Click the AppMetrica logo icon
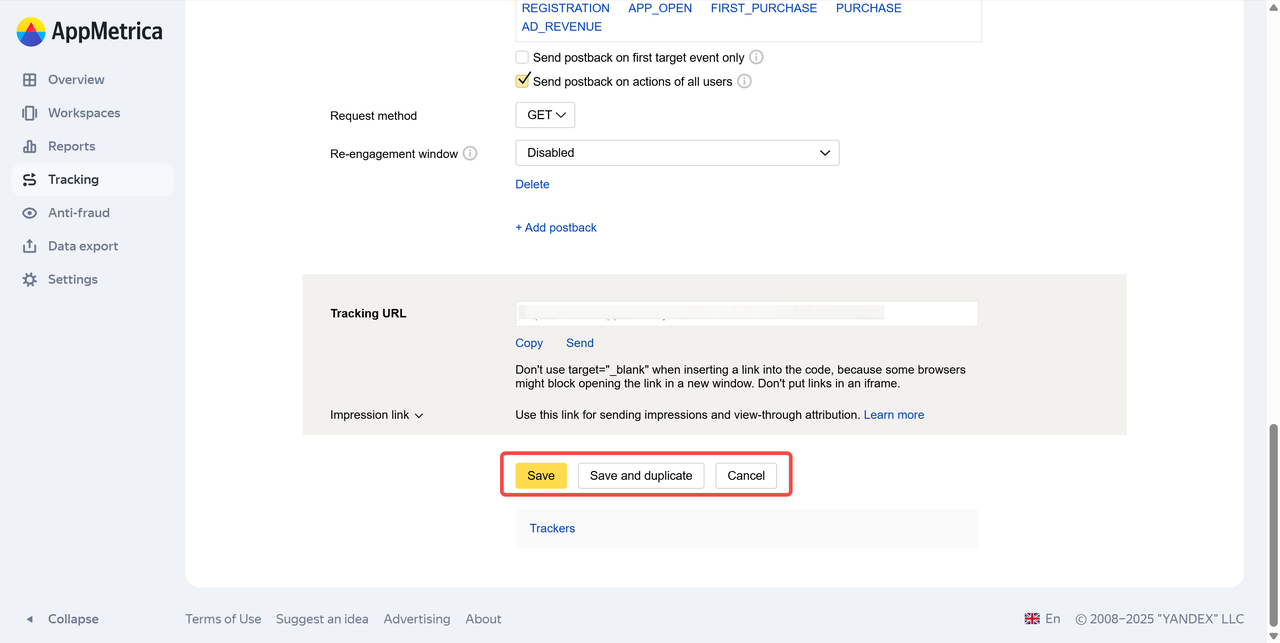Screen dimensions: 1280x643 click(x=31, y=32)
